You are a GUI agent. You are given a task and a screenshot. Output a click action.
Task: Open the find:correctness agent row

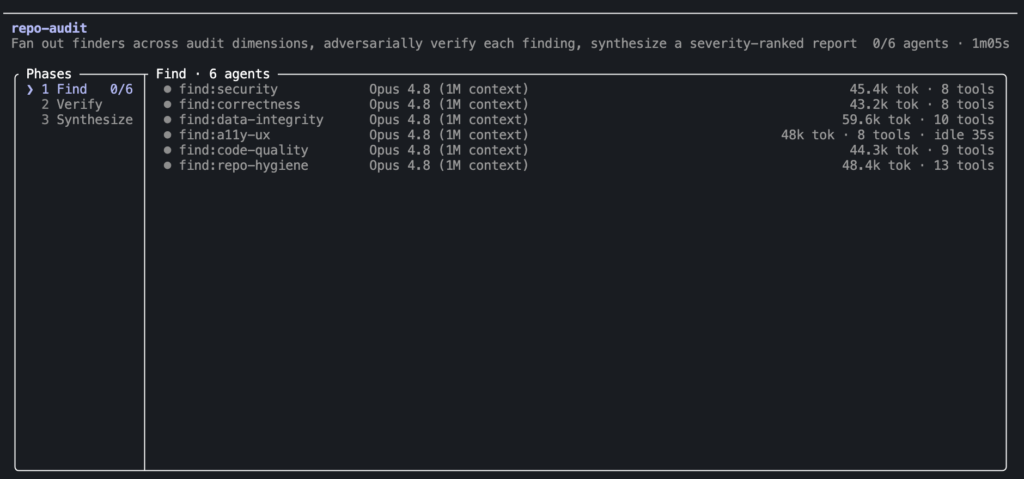point(579,105)
